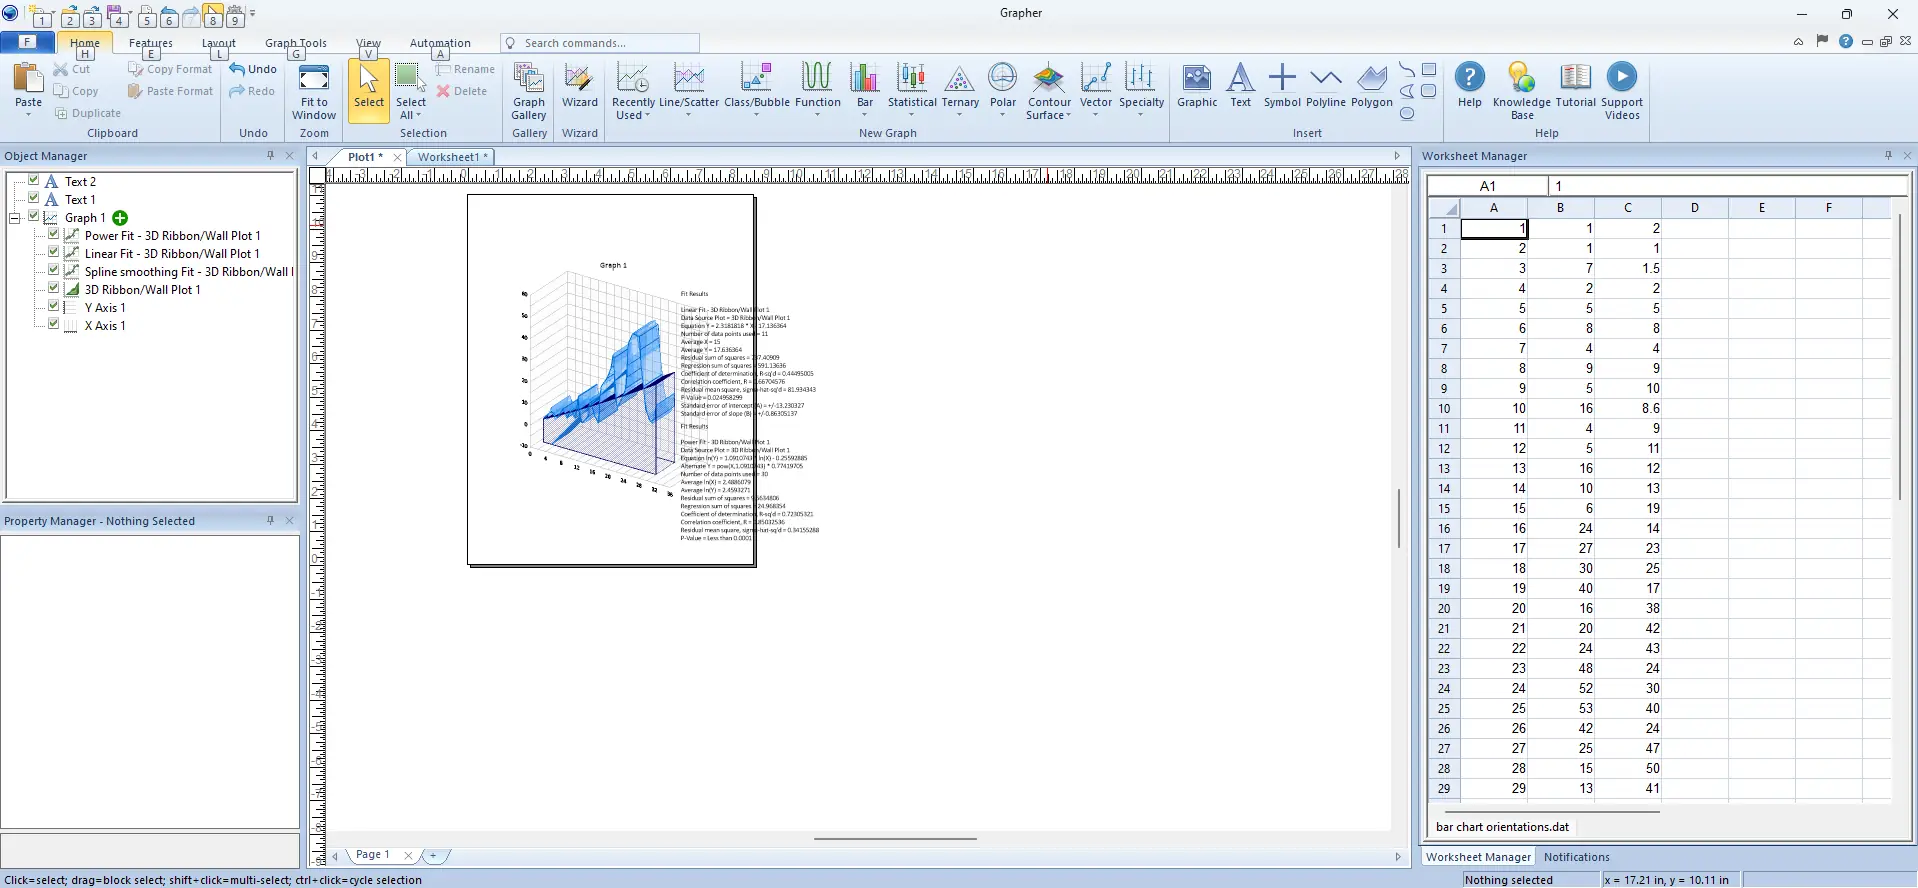Screen dimensions: 1918x888
Task: Open Bar graph types
Action: (x=864, y=89)
